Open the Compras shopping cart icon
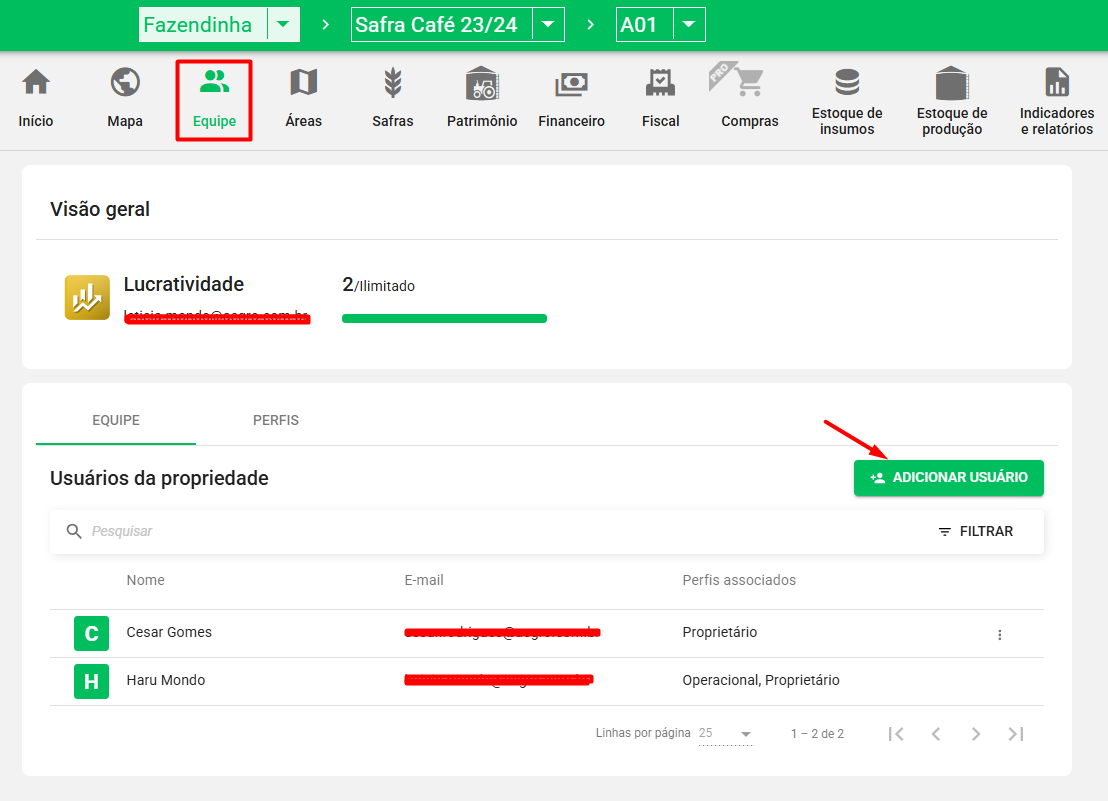This screenshot has height=801, width=1108. [x=749, y=83]
